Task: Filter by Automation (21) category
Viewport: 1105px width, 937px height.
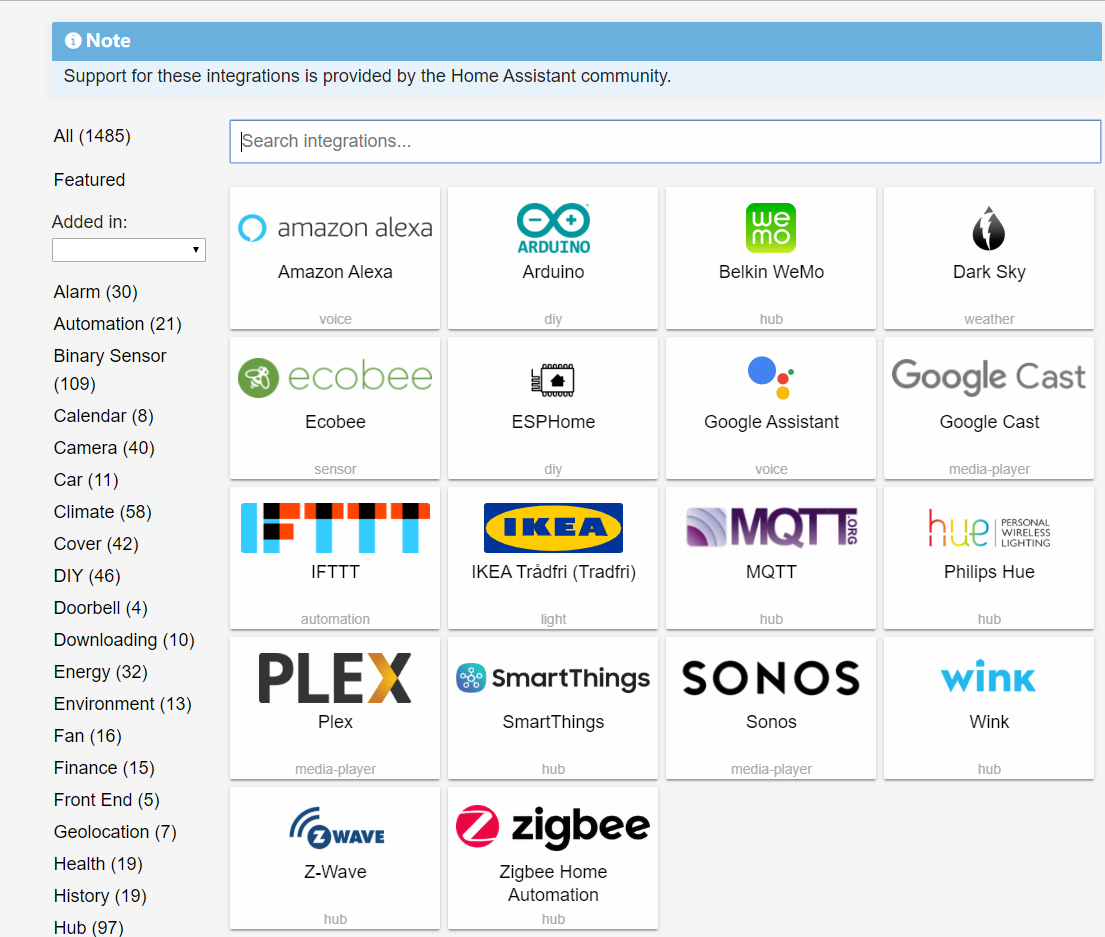Action: click(118, 324)
